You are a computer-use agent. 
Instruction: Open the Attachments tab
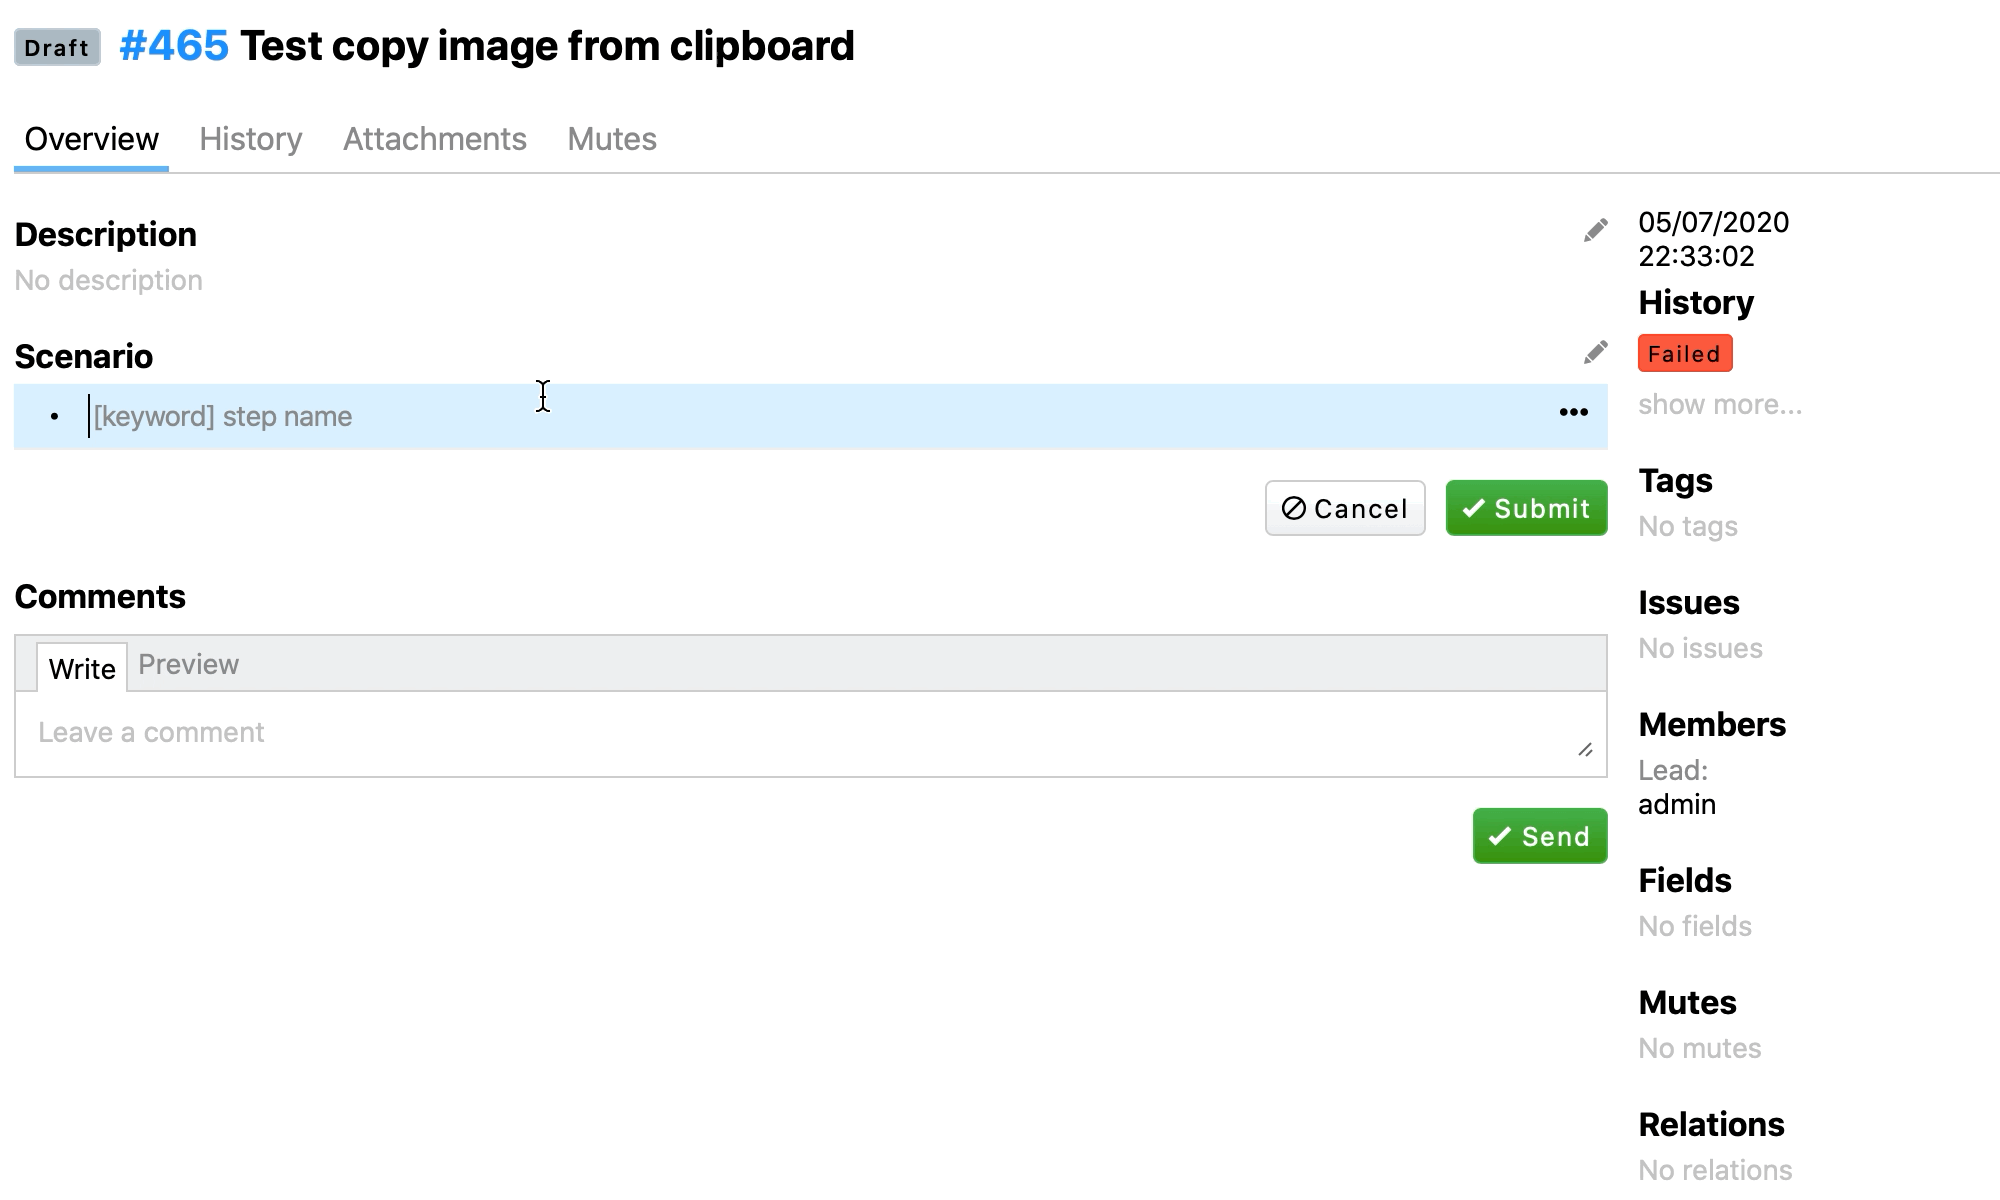pyautogui.click(x=434, y=139)
